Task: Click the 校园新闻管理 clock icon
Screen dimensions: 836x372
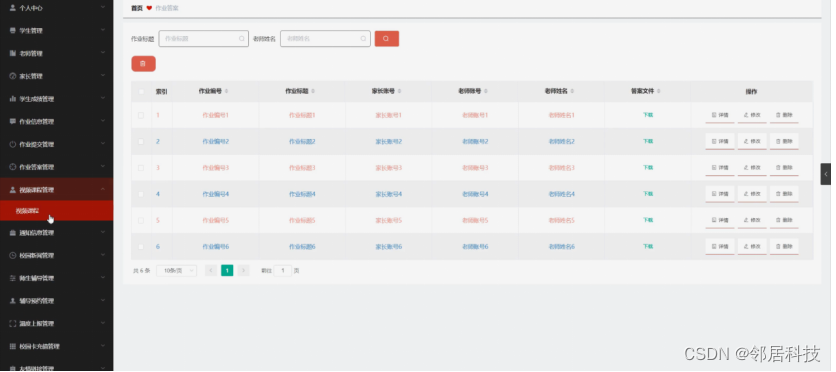Action: pos(13,255)
